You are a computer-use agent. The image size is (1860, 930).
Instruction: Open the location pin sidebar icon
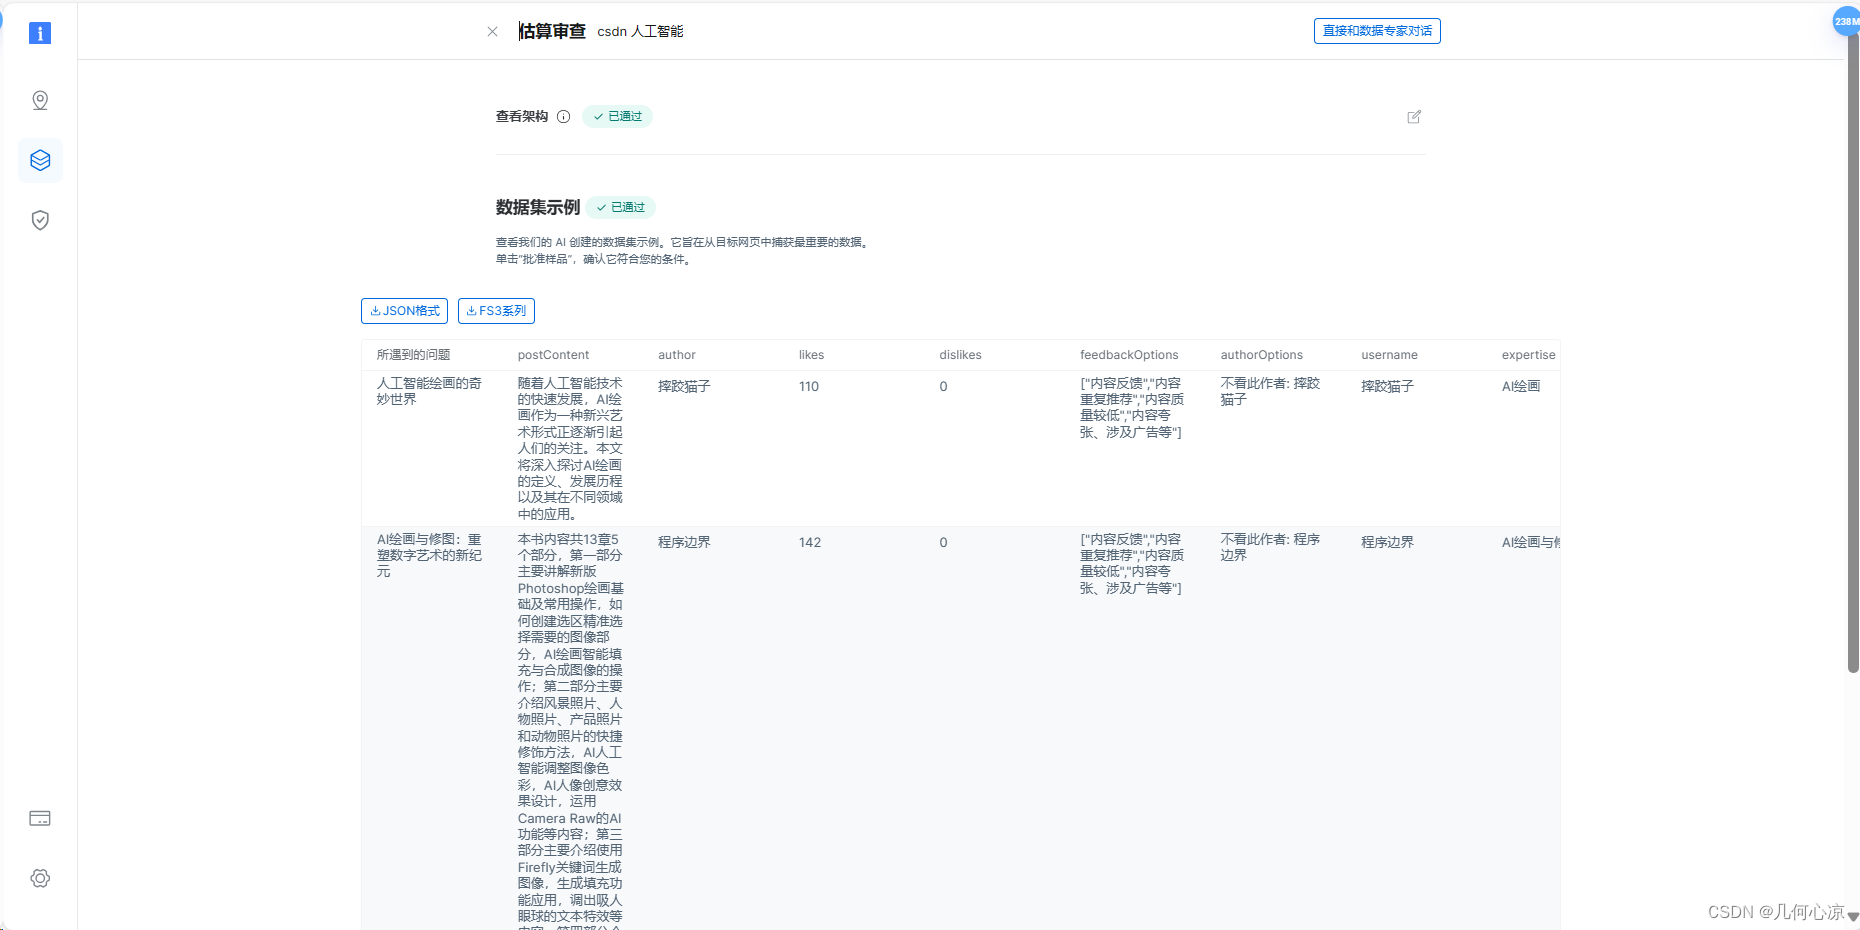click(x=40, y=100)
